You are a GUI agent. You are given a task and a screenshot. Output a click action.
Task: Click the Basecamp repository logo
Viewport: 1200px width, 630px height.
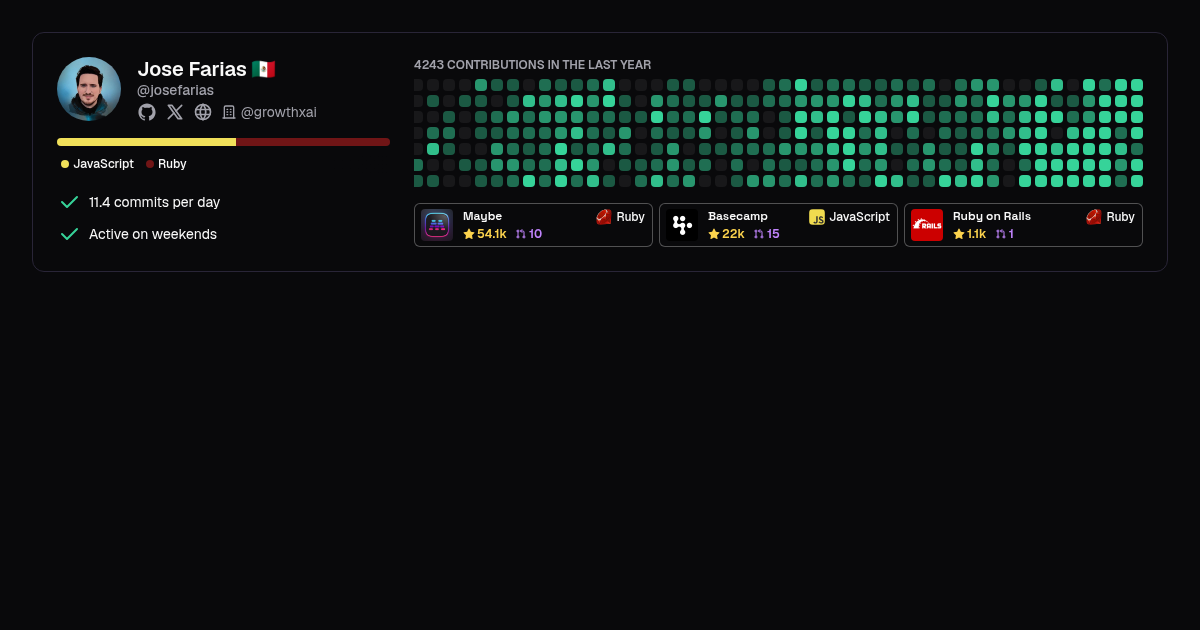(x=682, y=225)
